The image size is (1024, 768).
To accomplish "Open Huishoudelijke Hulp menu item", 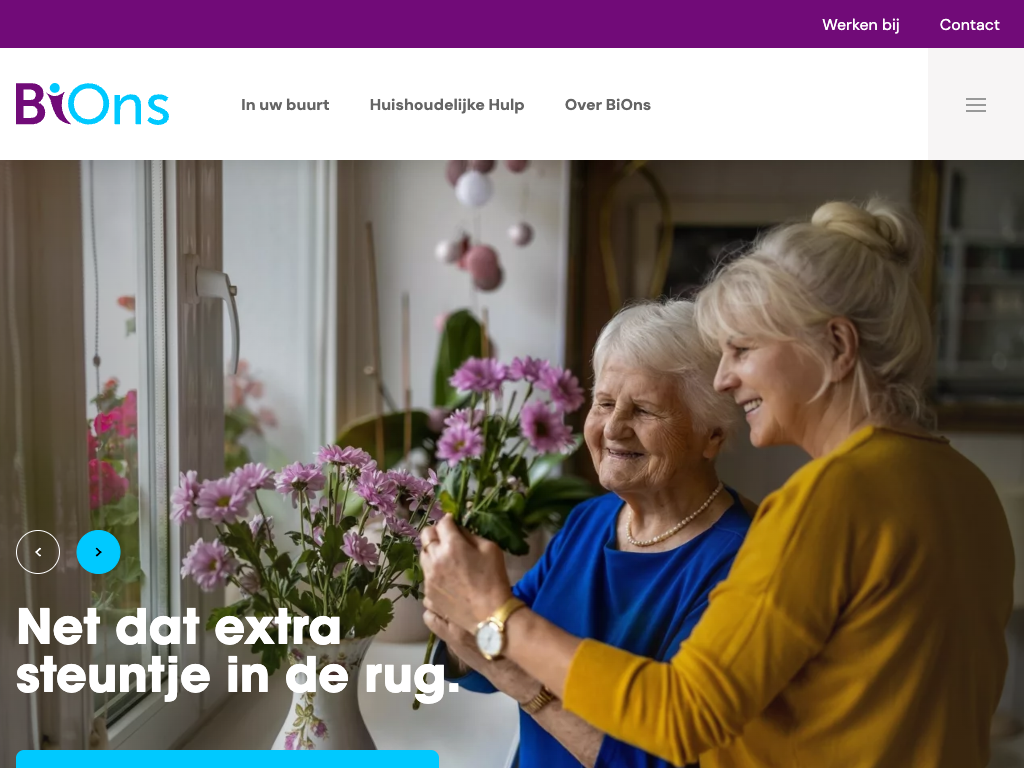I will [447, 105].
